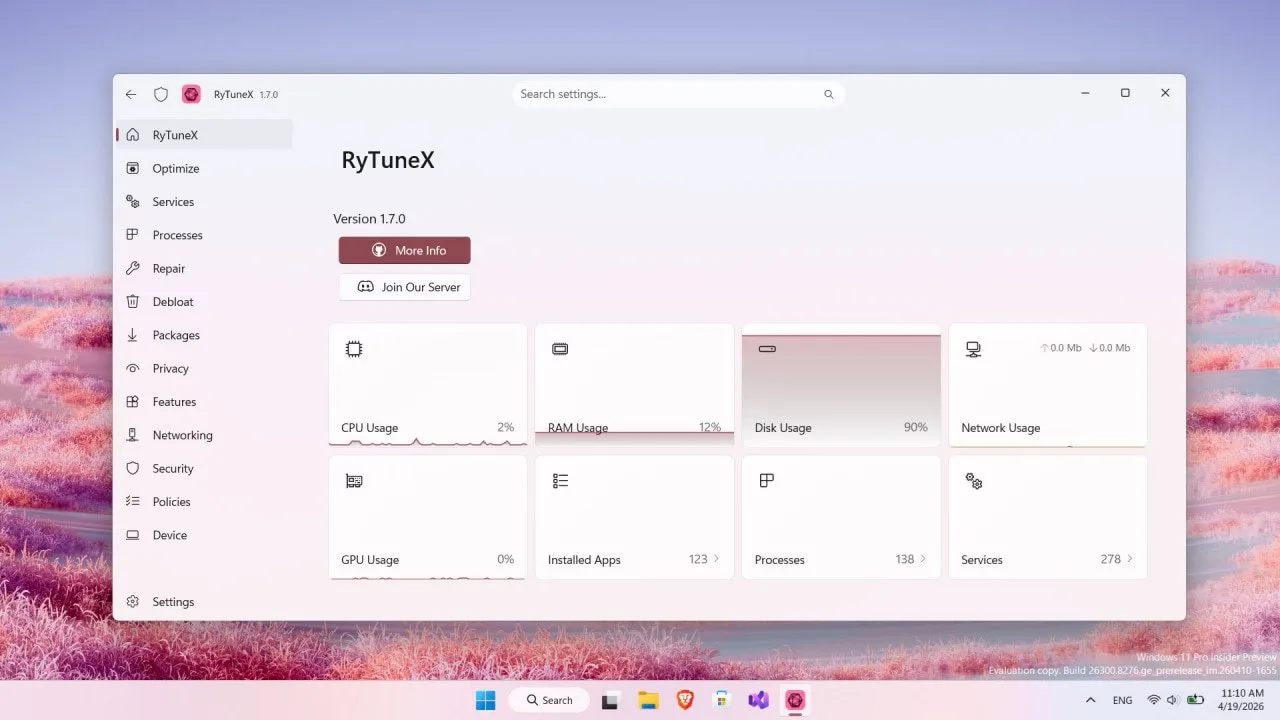Open Visual Studio from the taskbar

[758, 700]
